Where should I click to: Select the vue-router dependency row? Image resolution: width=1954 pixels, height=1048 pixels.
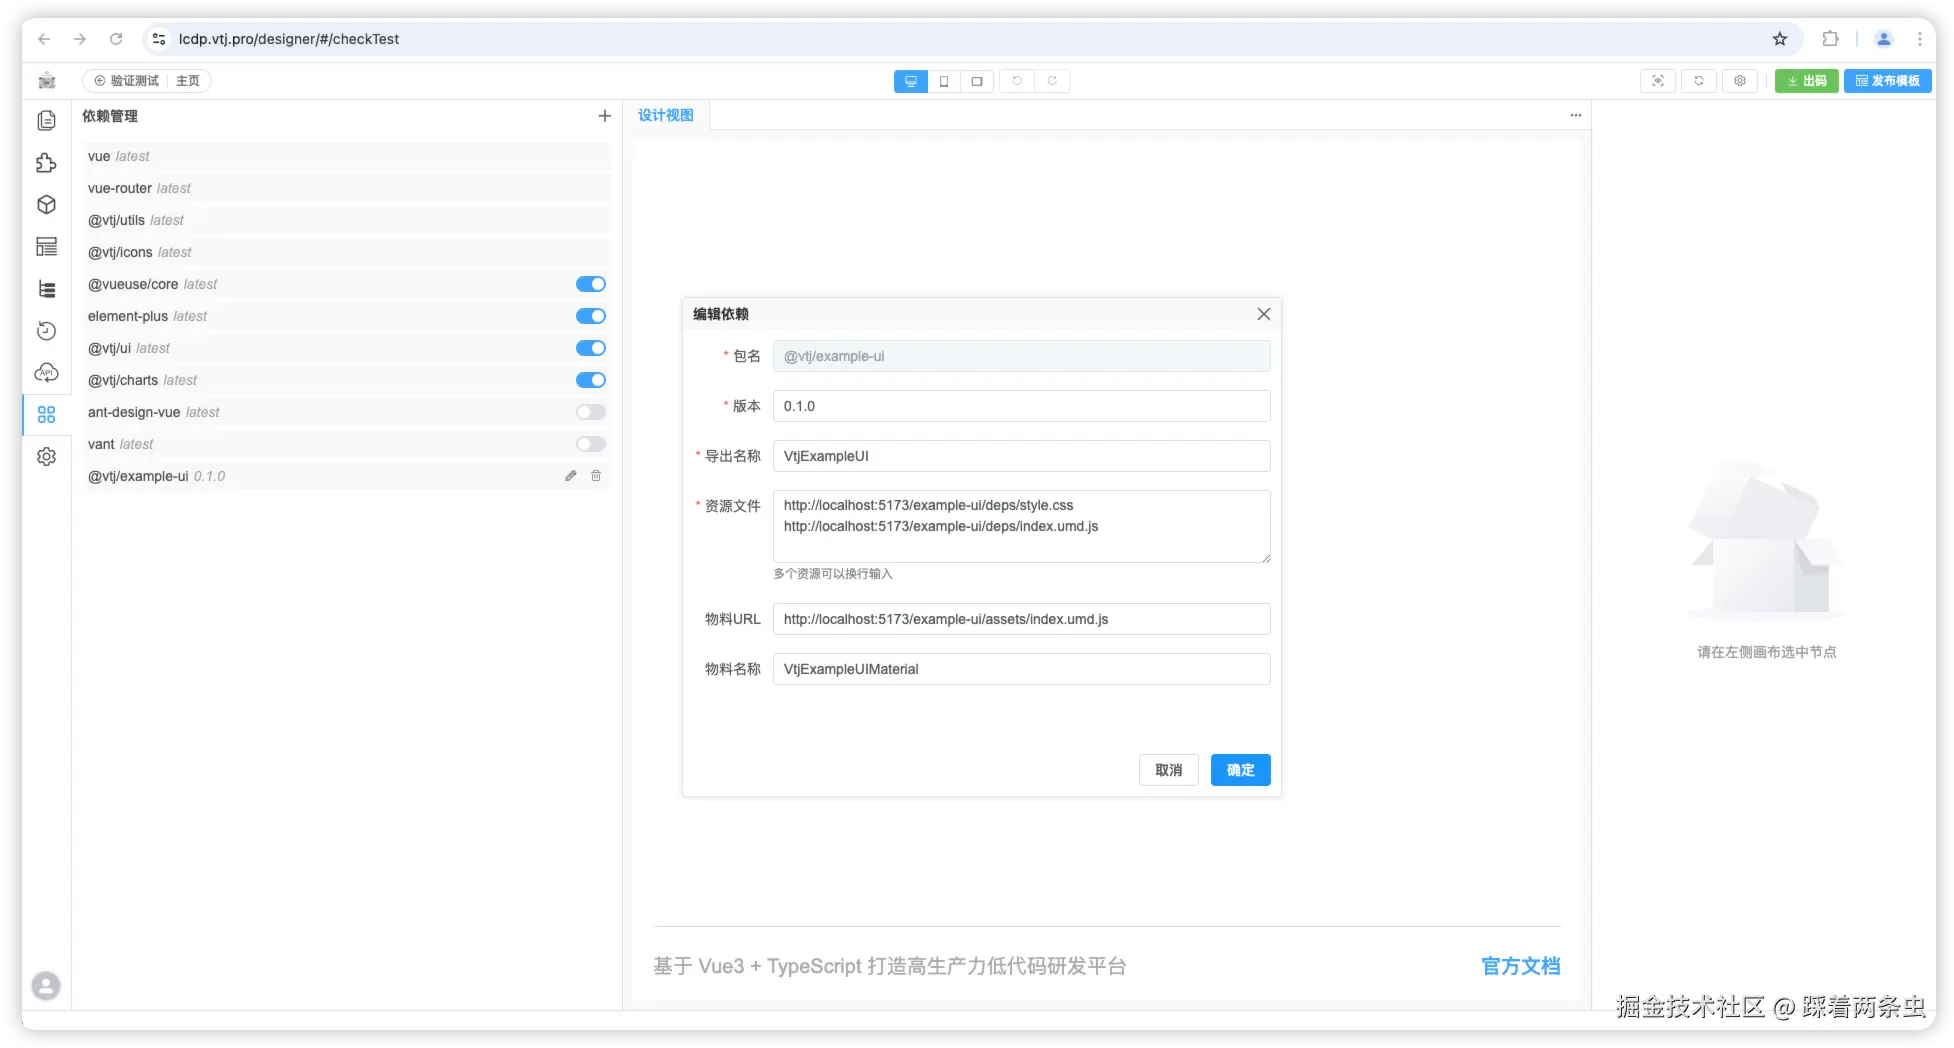click(x=347, y=188)
